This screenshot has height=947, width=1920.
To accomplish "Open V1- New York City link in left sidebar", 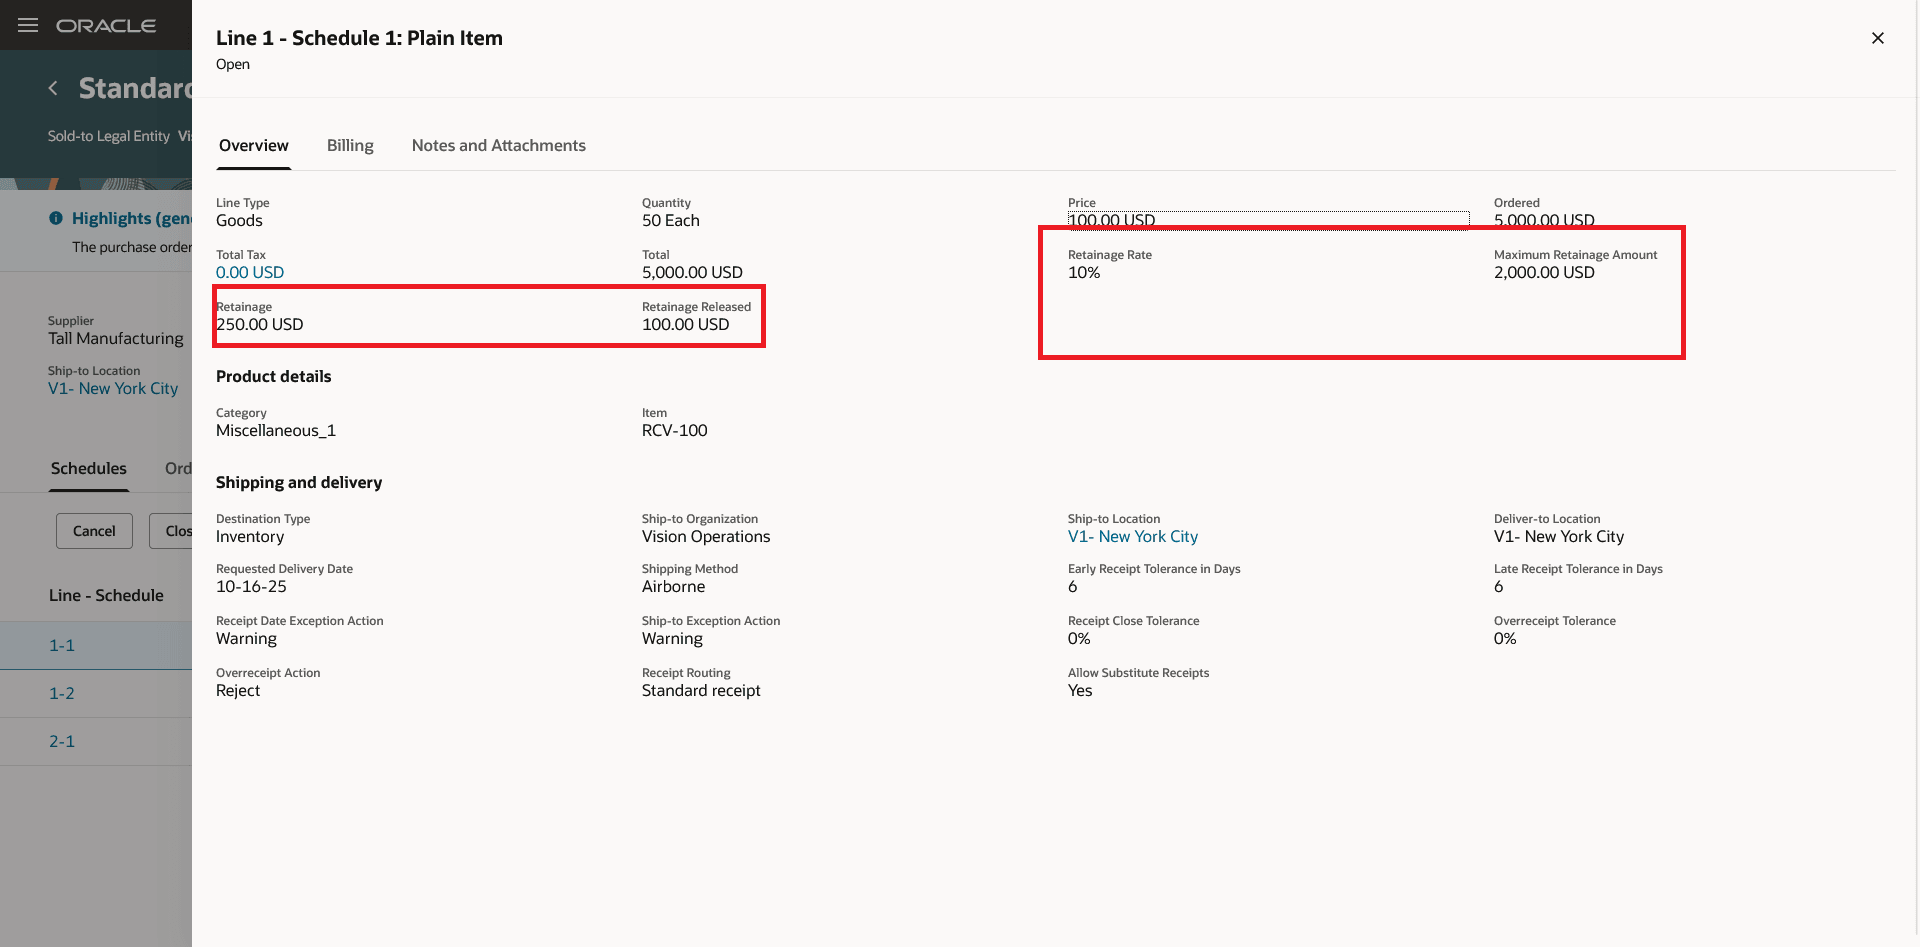I will click(112, 388).
